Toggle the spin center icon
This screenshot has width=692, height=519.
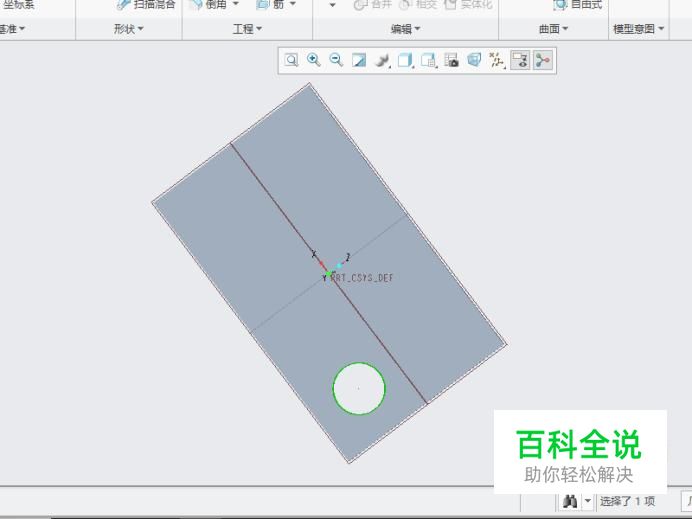[x=542, y=60]
